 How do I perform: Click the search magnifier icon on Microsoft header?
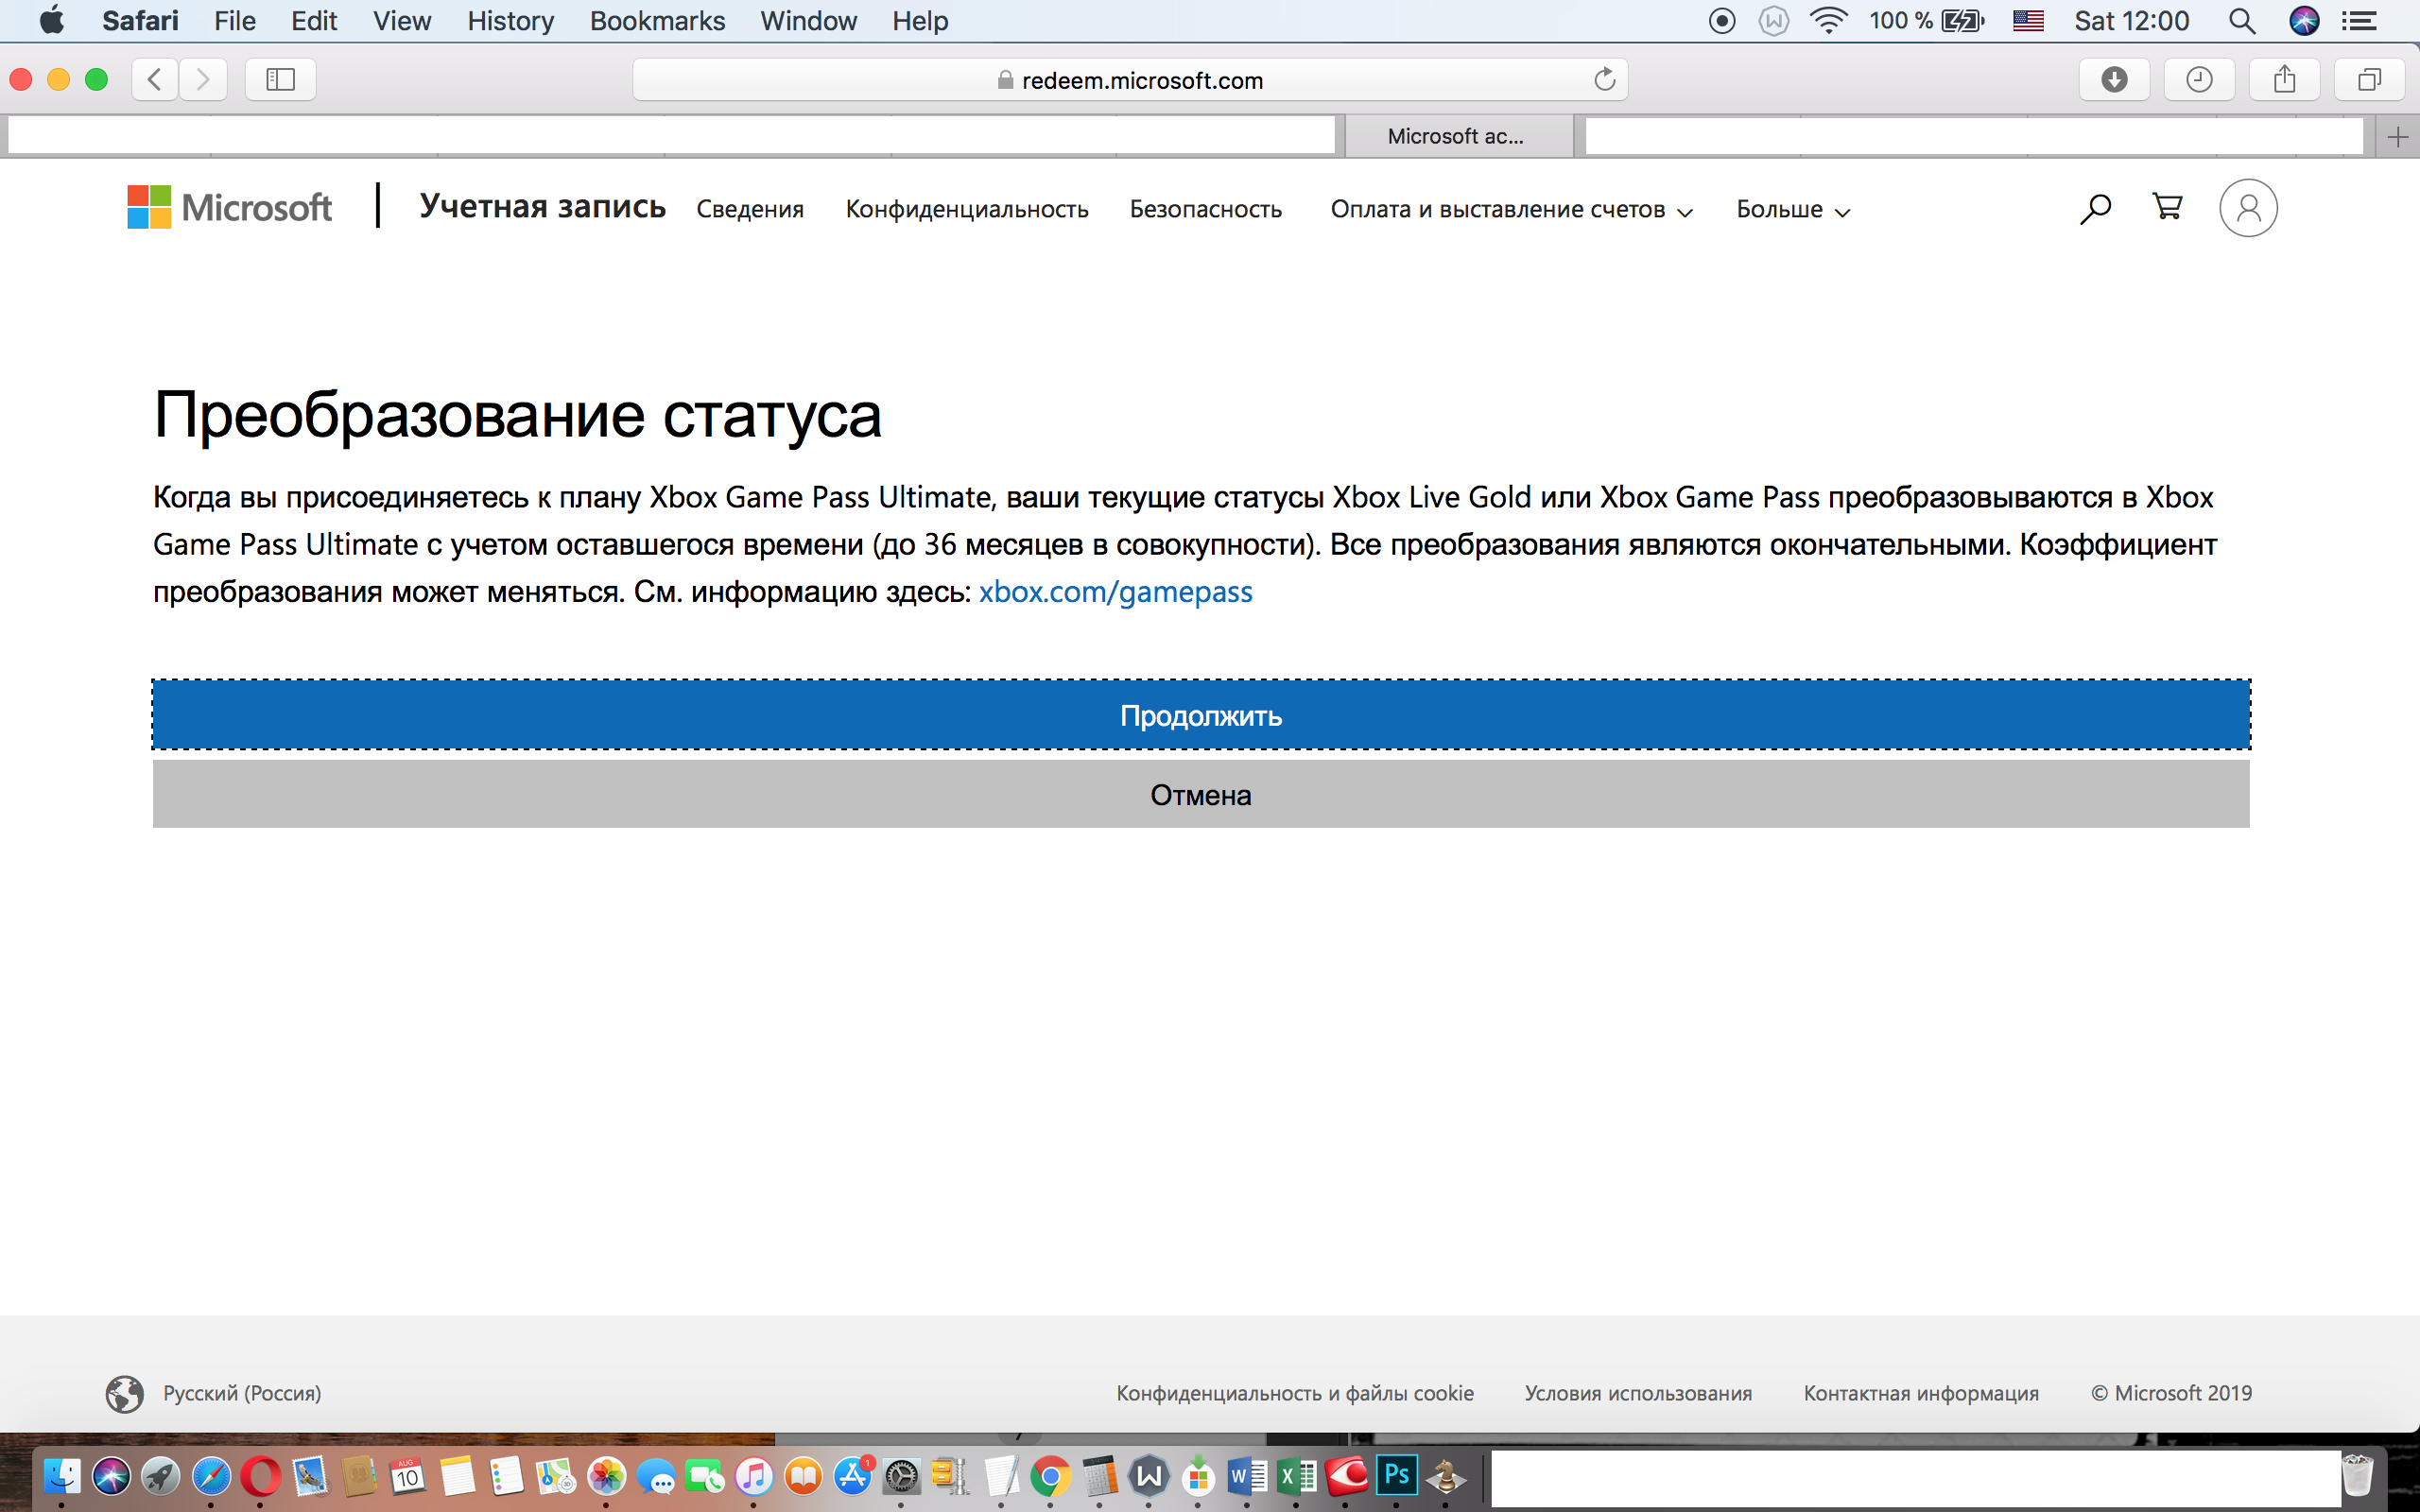tap(2095, 208)
